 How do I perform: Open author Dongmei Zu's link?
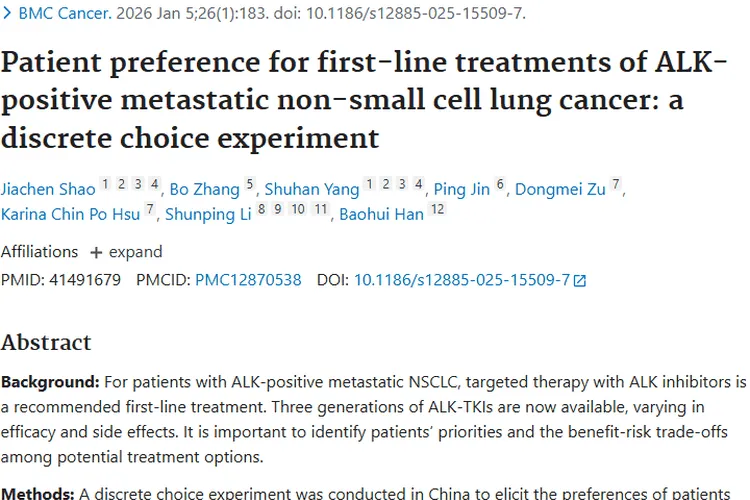click(560, 189)
